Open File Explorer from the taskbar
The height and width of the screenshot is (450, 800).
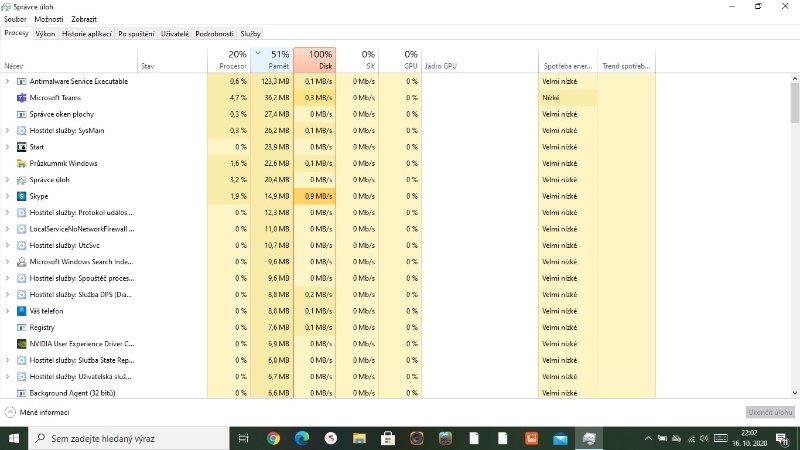click(x=359, y=438)
